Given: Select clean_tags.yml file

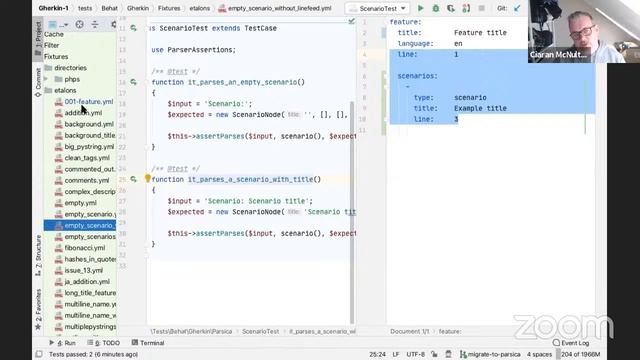Looking at the screenshot, I should (x=87, y=158).
